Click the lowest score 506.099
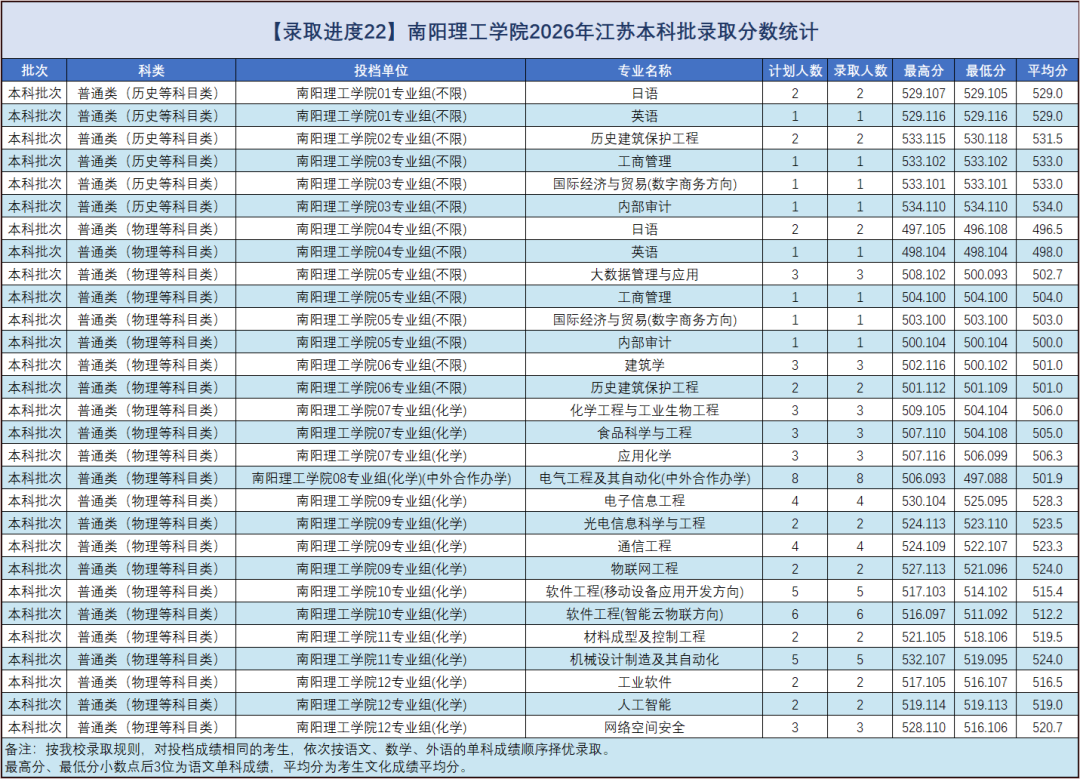Viewport: 1080px width, 779px height. [986, 455]
